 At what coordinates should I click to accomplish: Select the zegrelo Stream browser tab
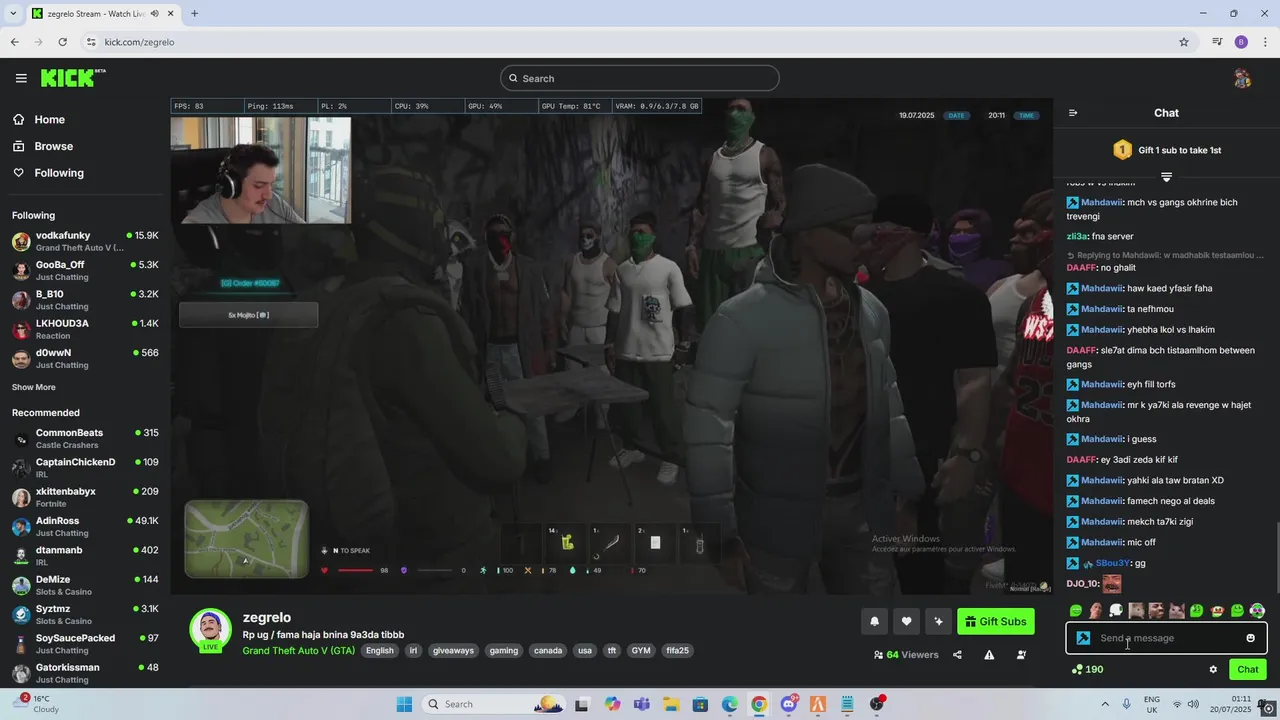pyautogui.click(x=102, y=14)
